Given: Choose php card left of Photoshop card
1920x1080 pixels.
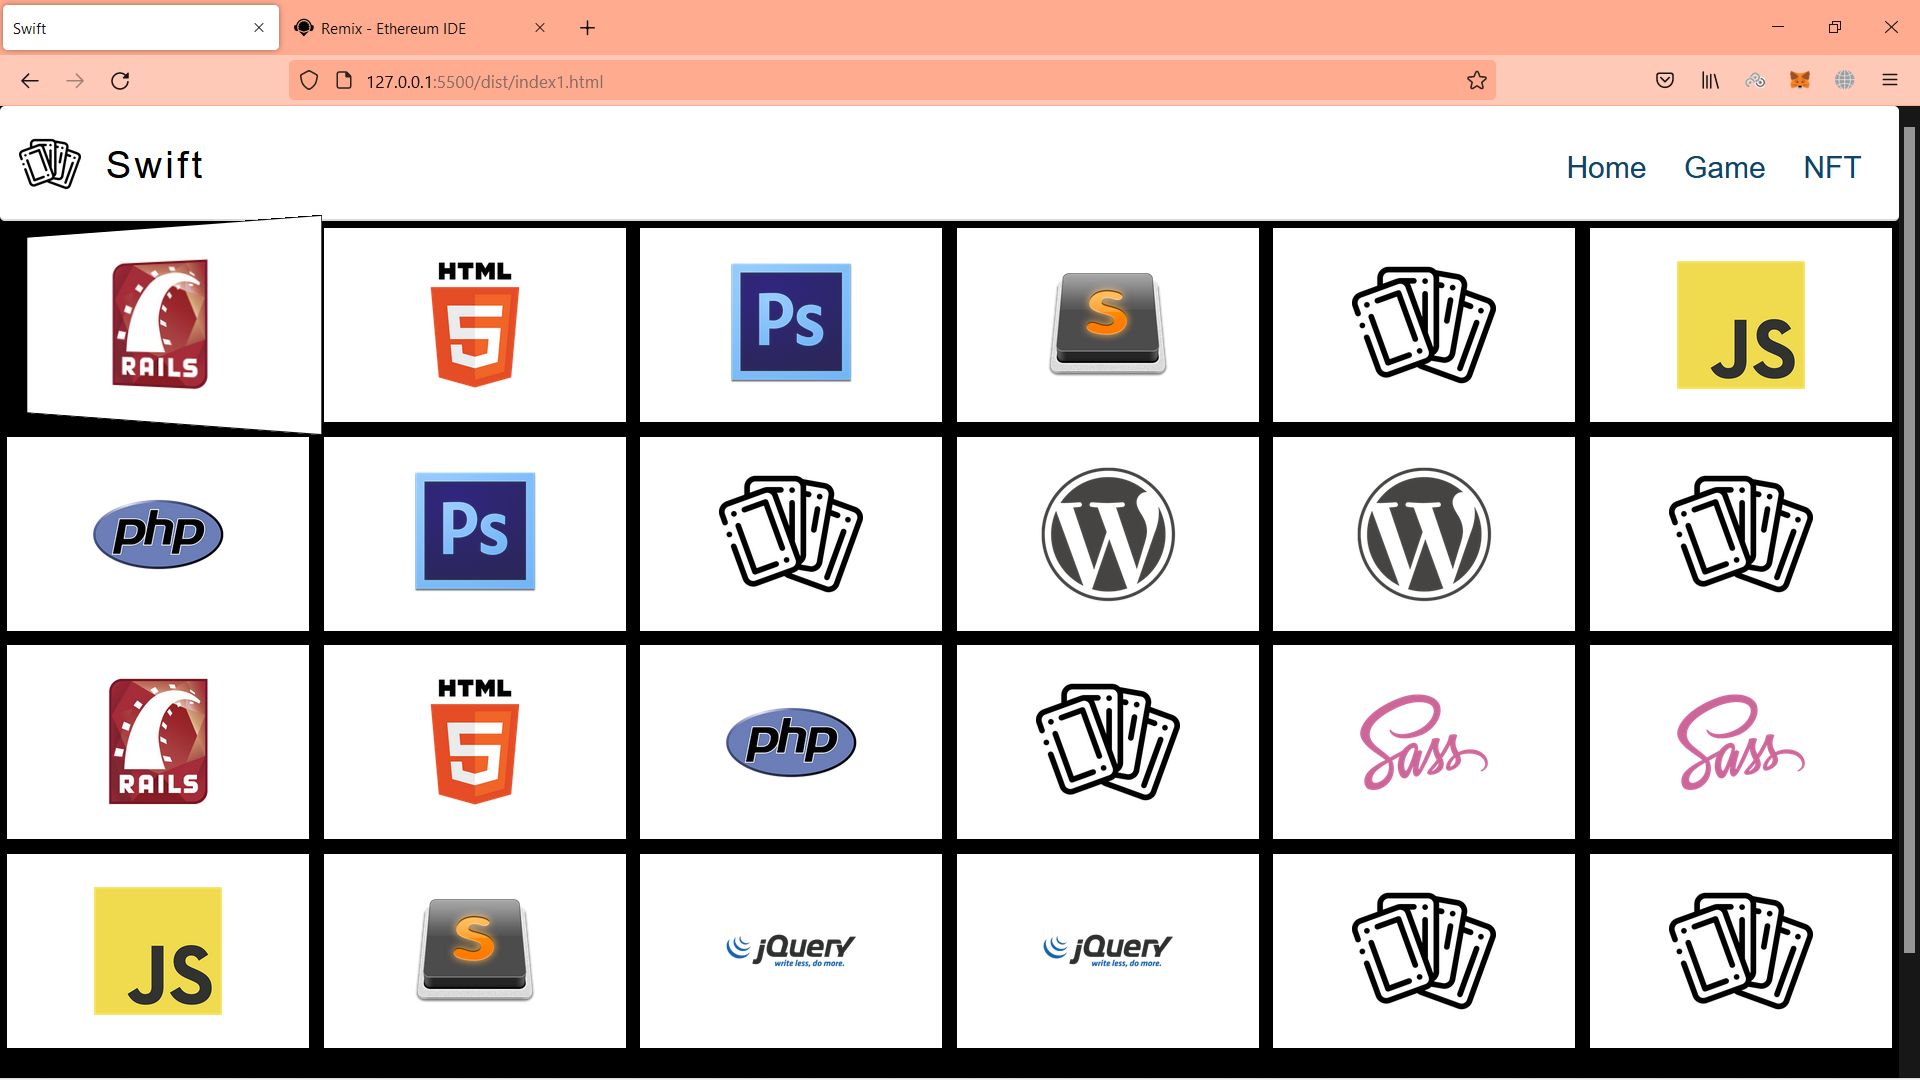Looking at the screenshot, I should pos(158,534).
